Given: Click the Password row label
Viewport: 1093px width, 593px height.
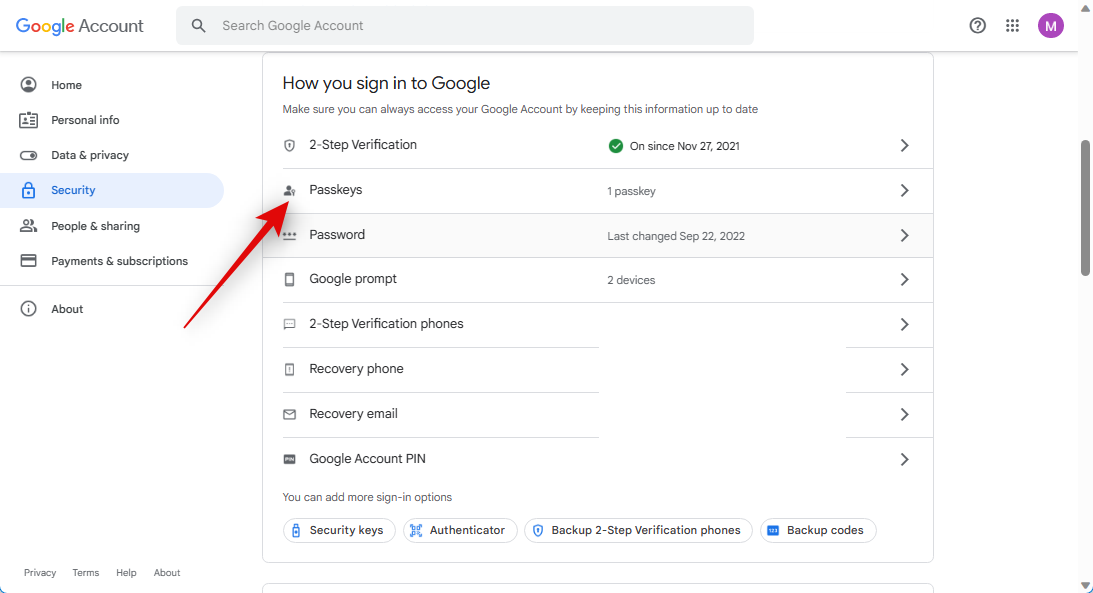Looking at the screenshot, I should 337,235.
